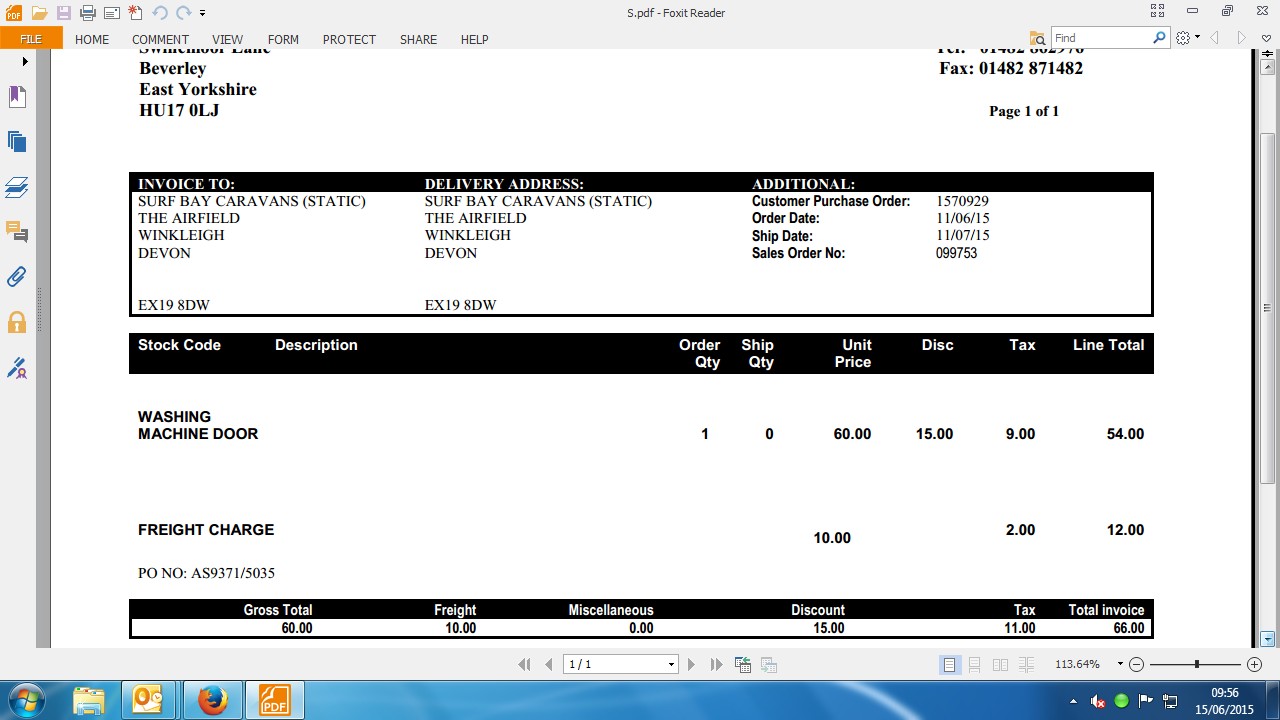Open the Security lock panel

coord(17,322)
